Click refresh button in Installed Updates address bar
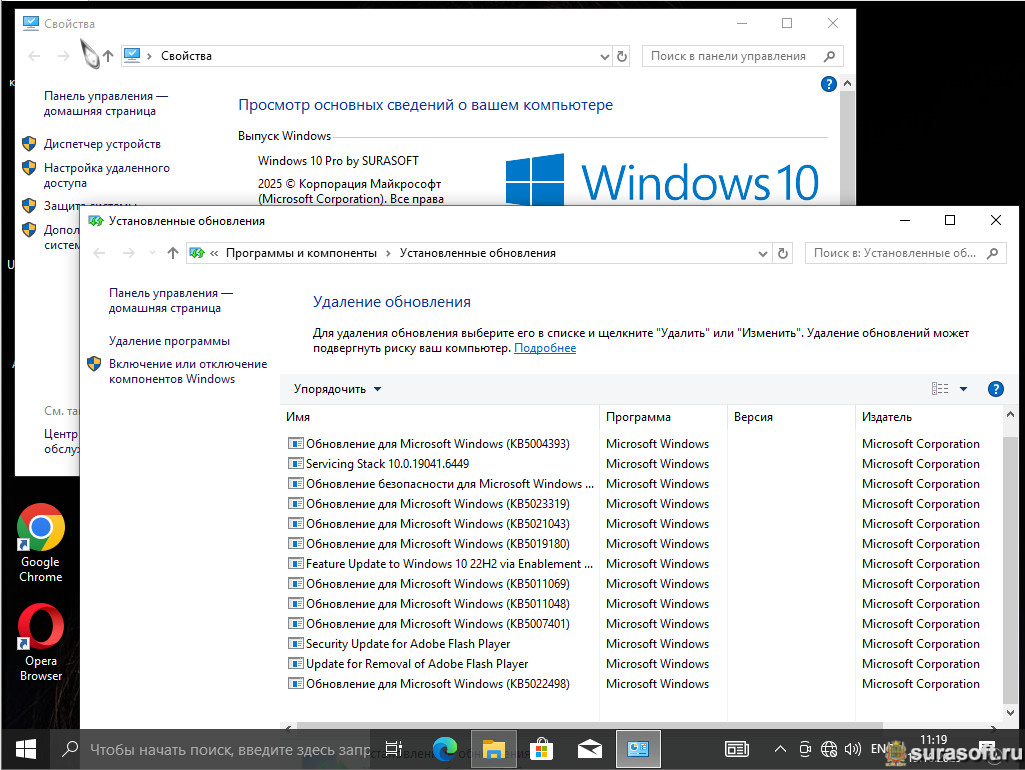 point(783,253)
